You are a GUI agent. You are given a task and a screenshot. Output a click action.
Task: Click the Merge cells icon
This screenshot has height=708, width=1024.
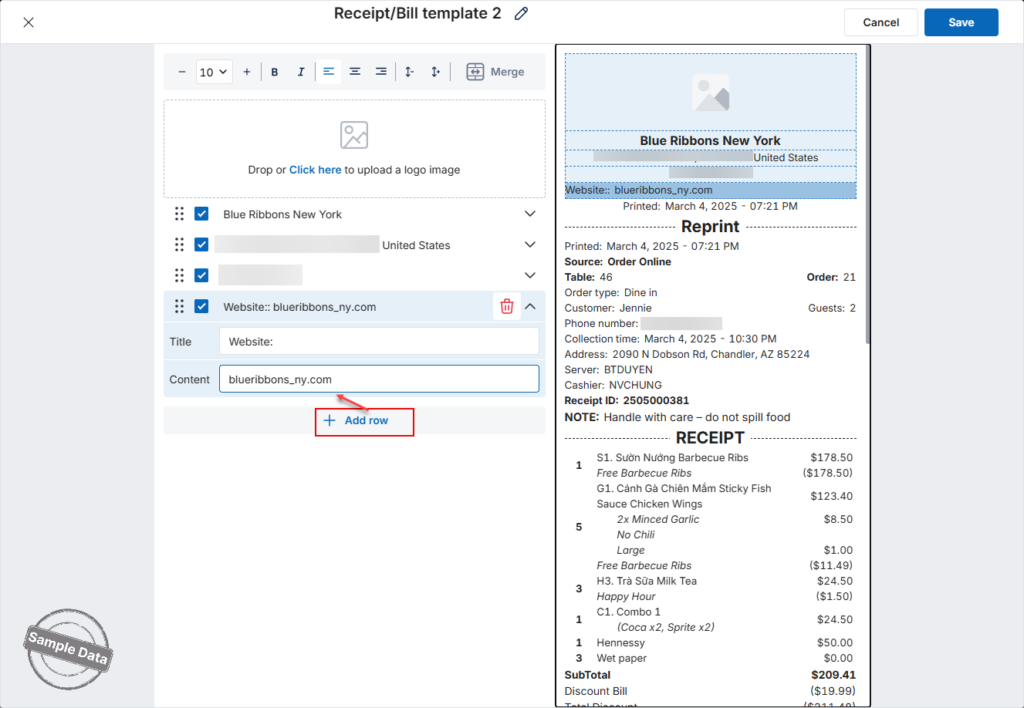475,72
